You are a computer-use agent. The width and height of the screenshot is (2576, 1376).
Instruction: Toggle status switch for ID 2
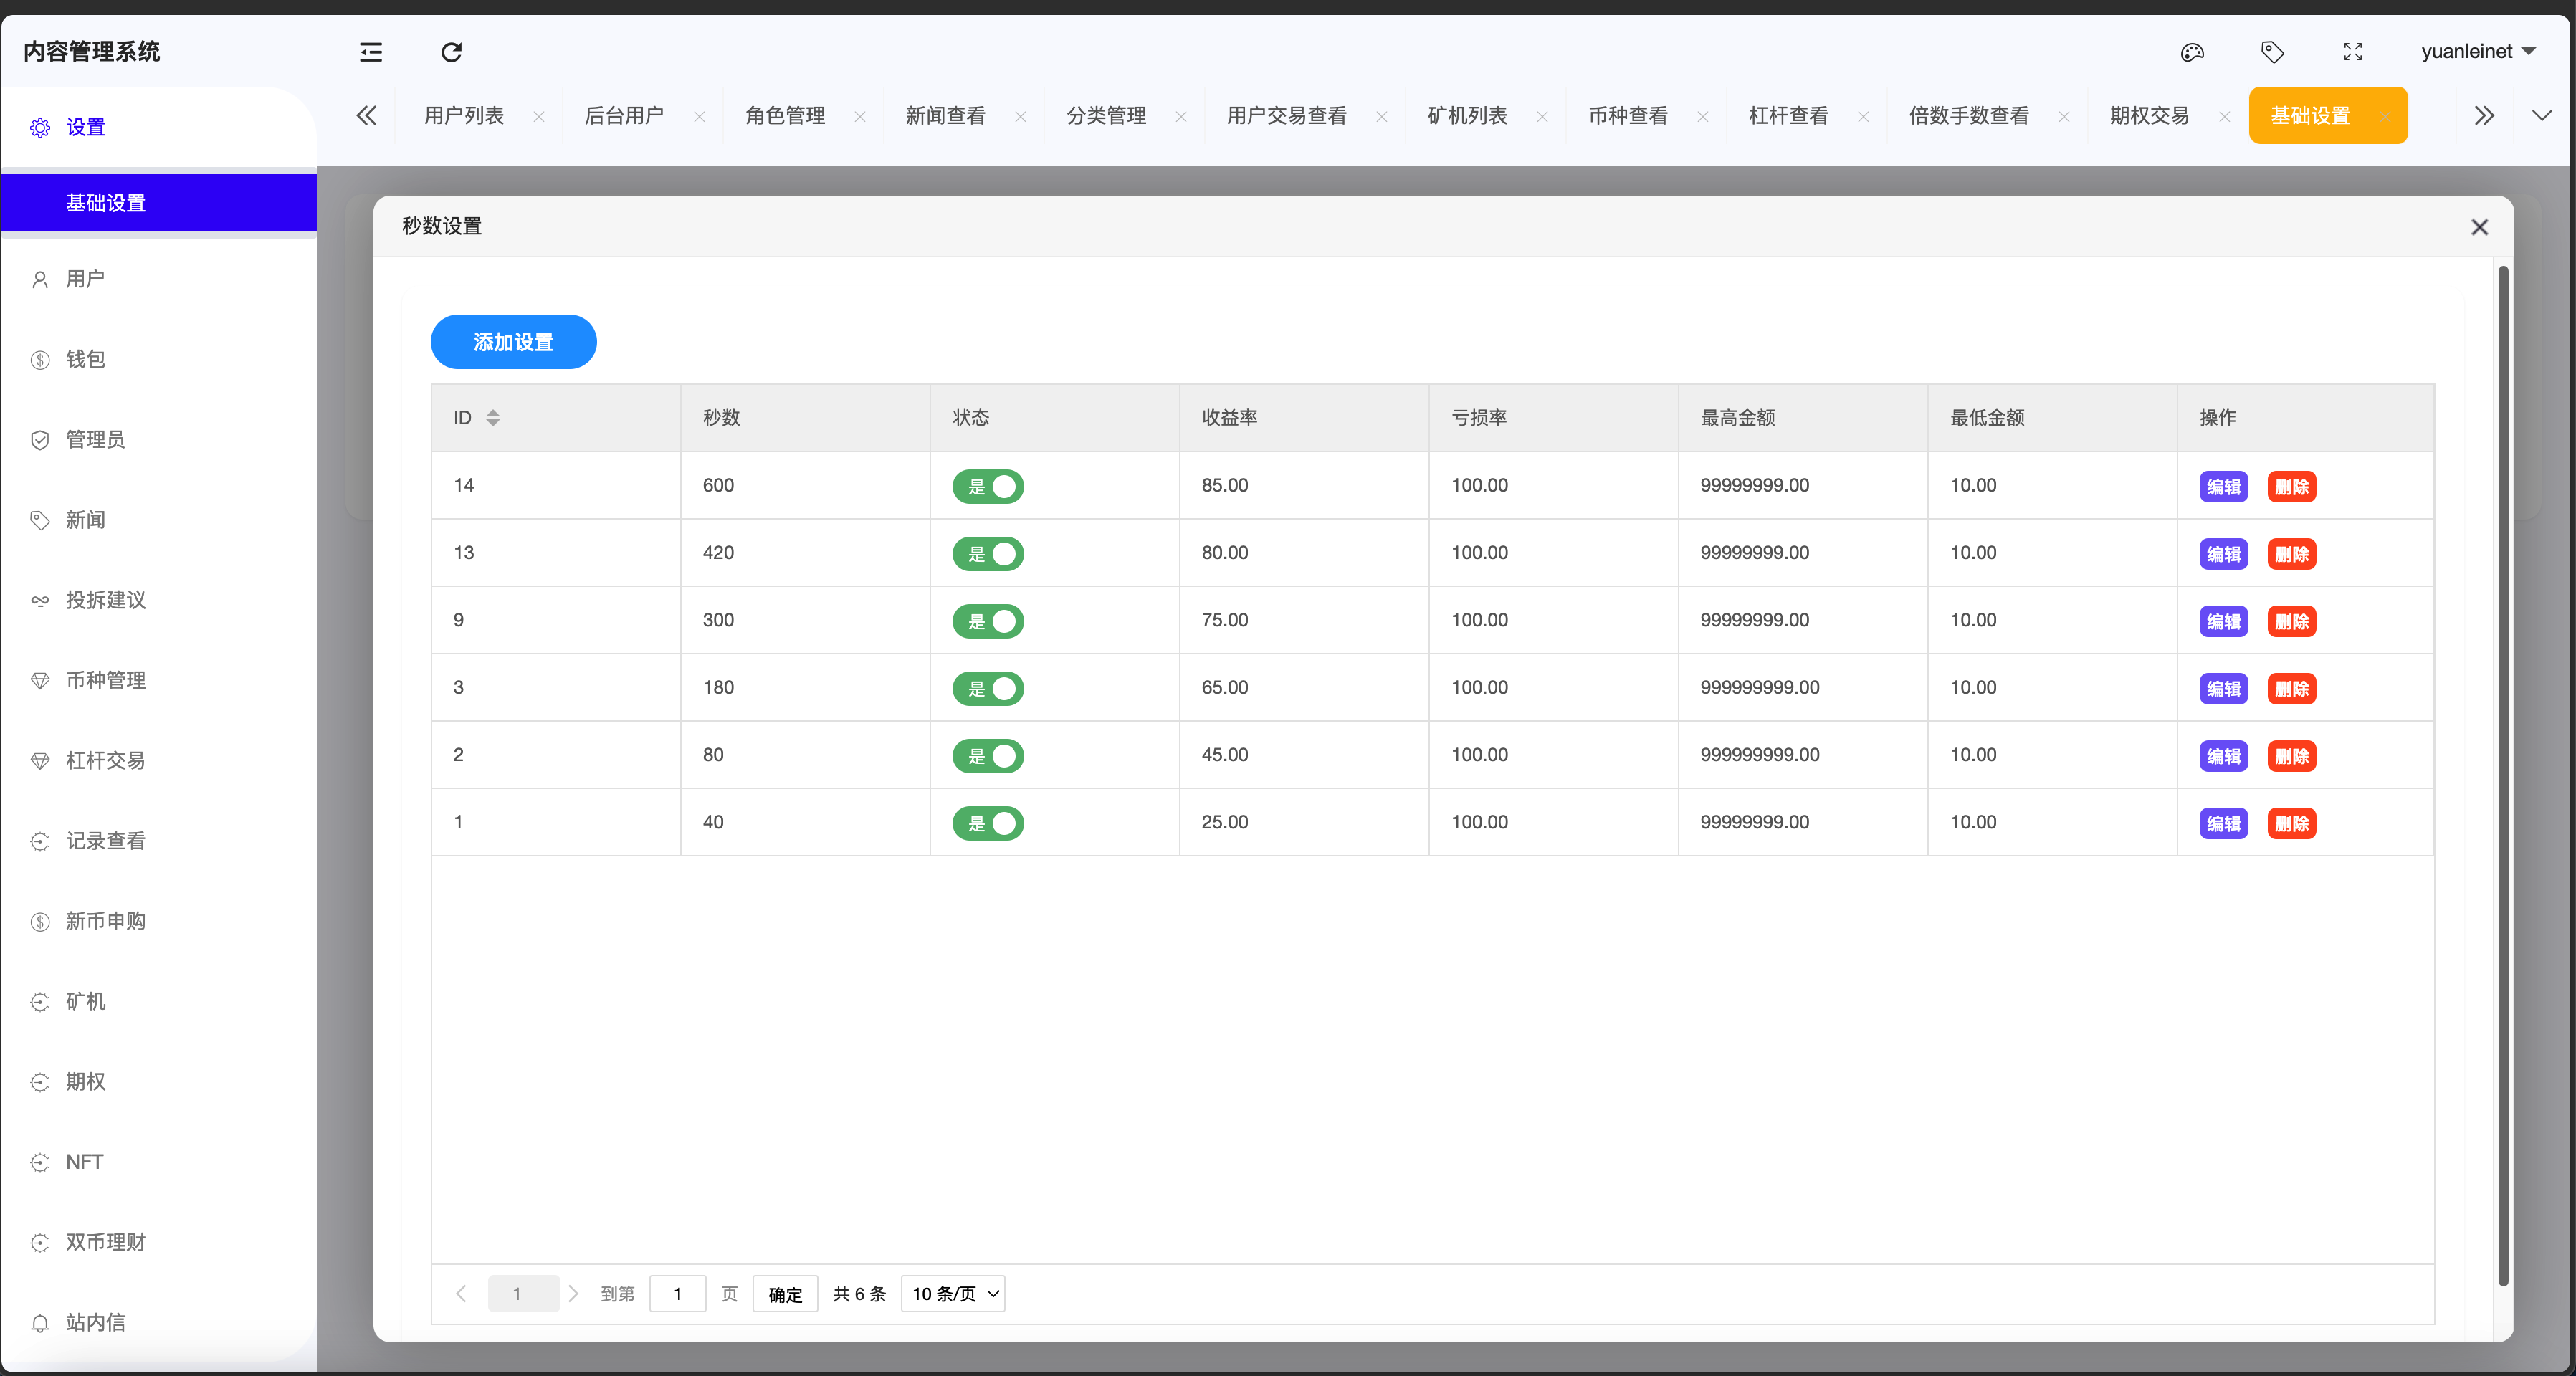tap(988, 756)
